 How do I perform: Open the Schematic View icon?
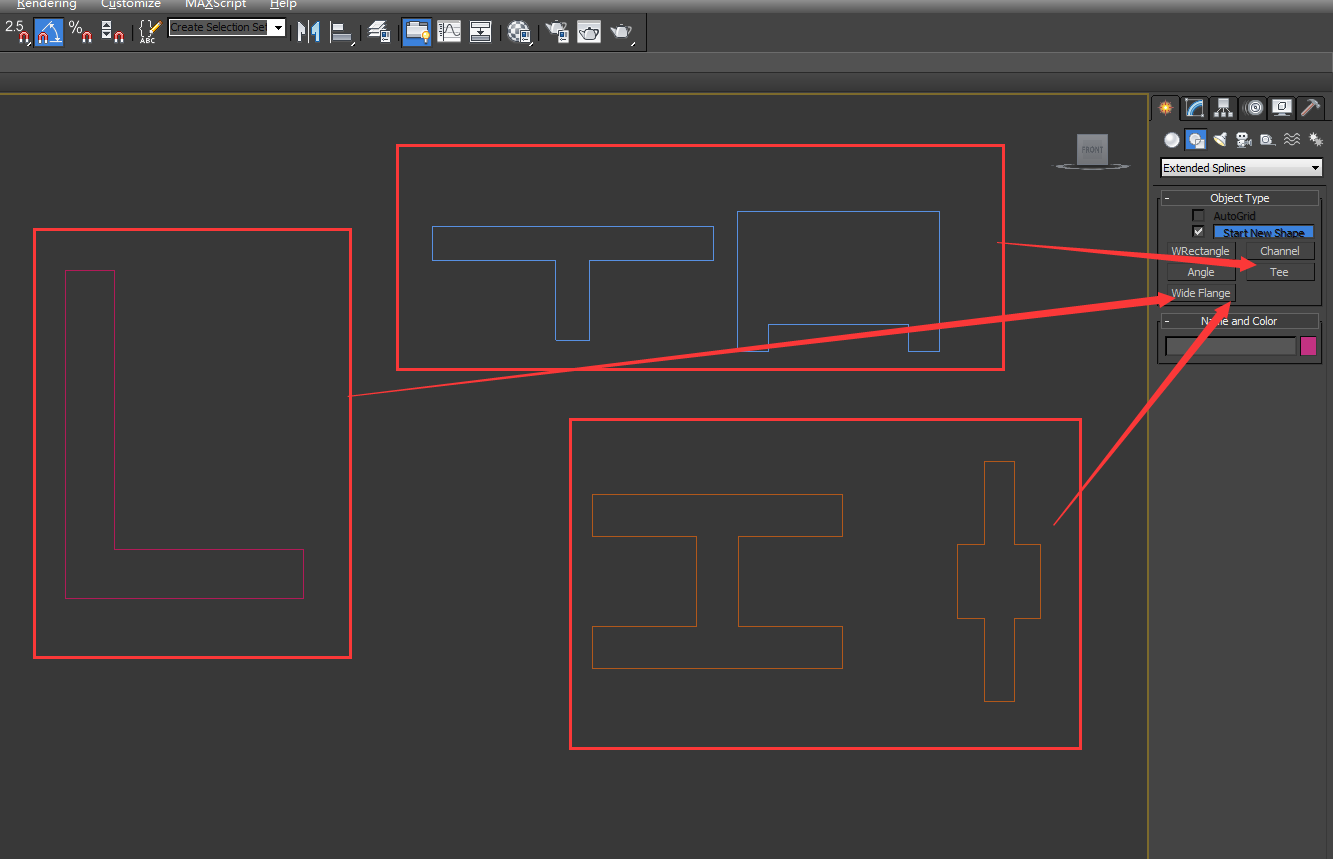(x=481, y=32)
